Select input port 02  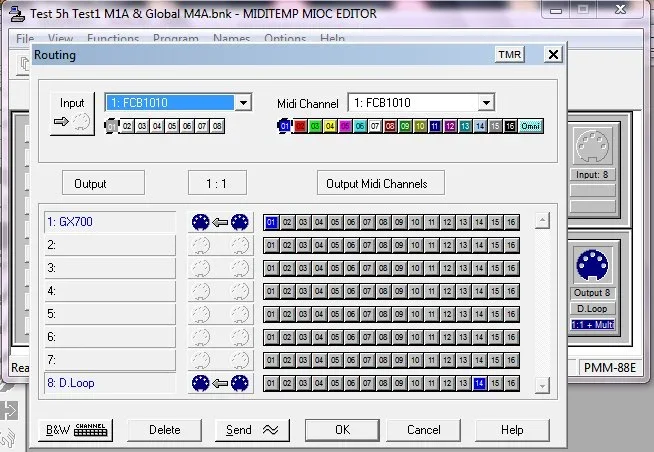coord(127,126)
